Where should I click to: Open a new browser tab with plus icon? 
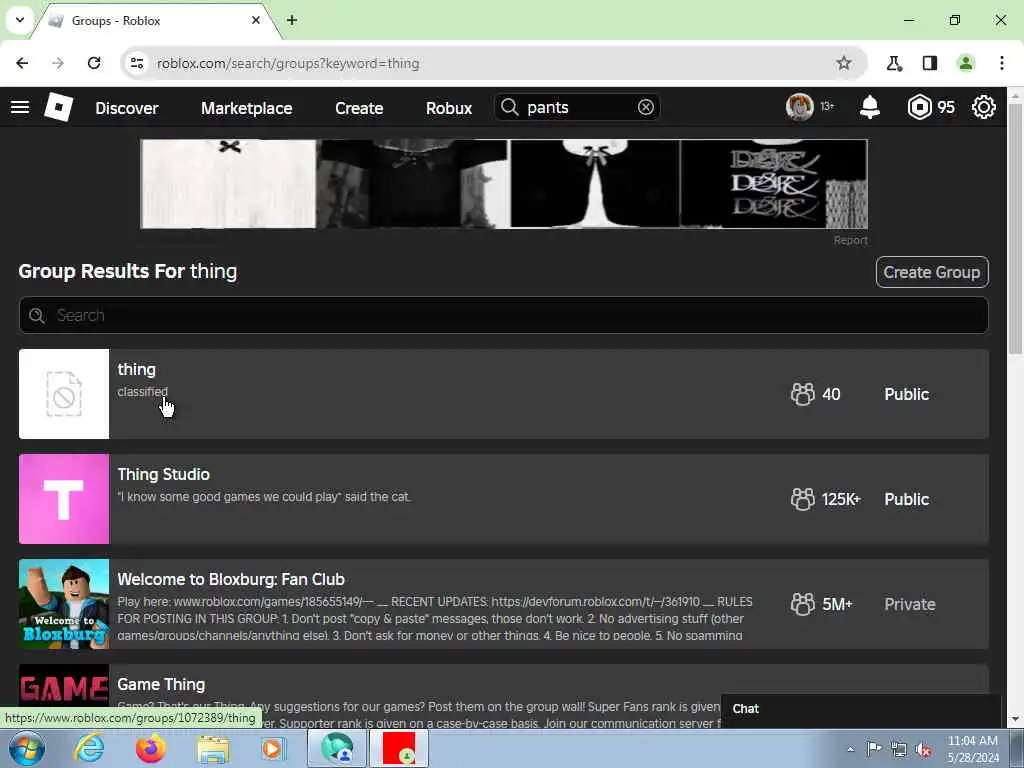pos(292,20)
